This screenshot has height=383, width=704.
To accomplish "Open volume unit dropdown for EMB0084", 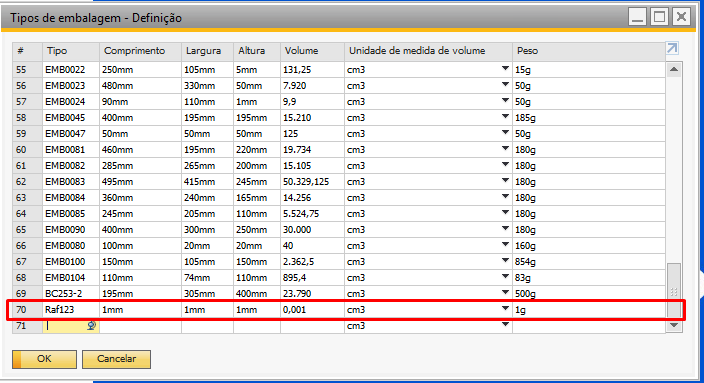I will click(x=505, y=197).
